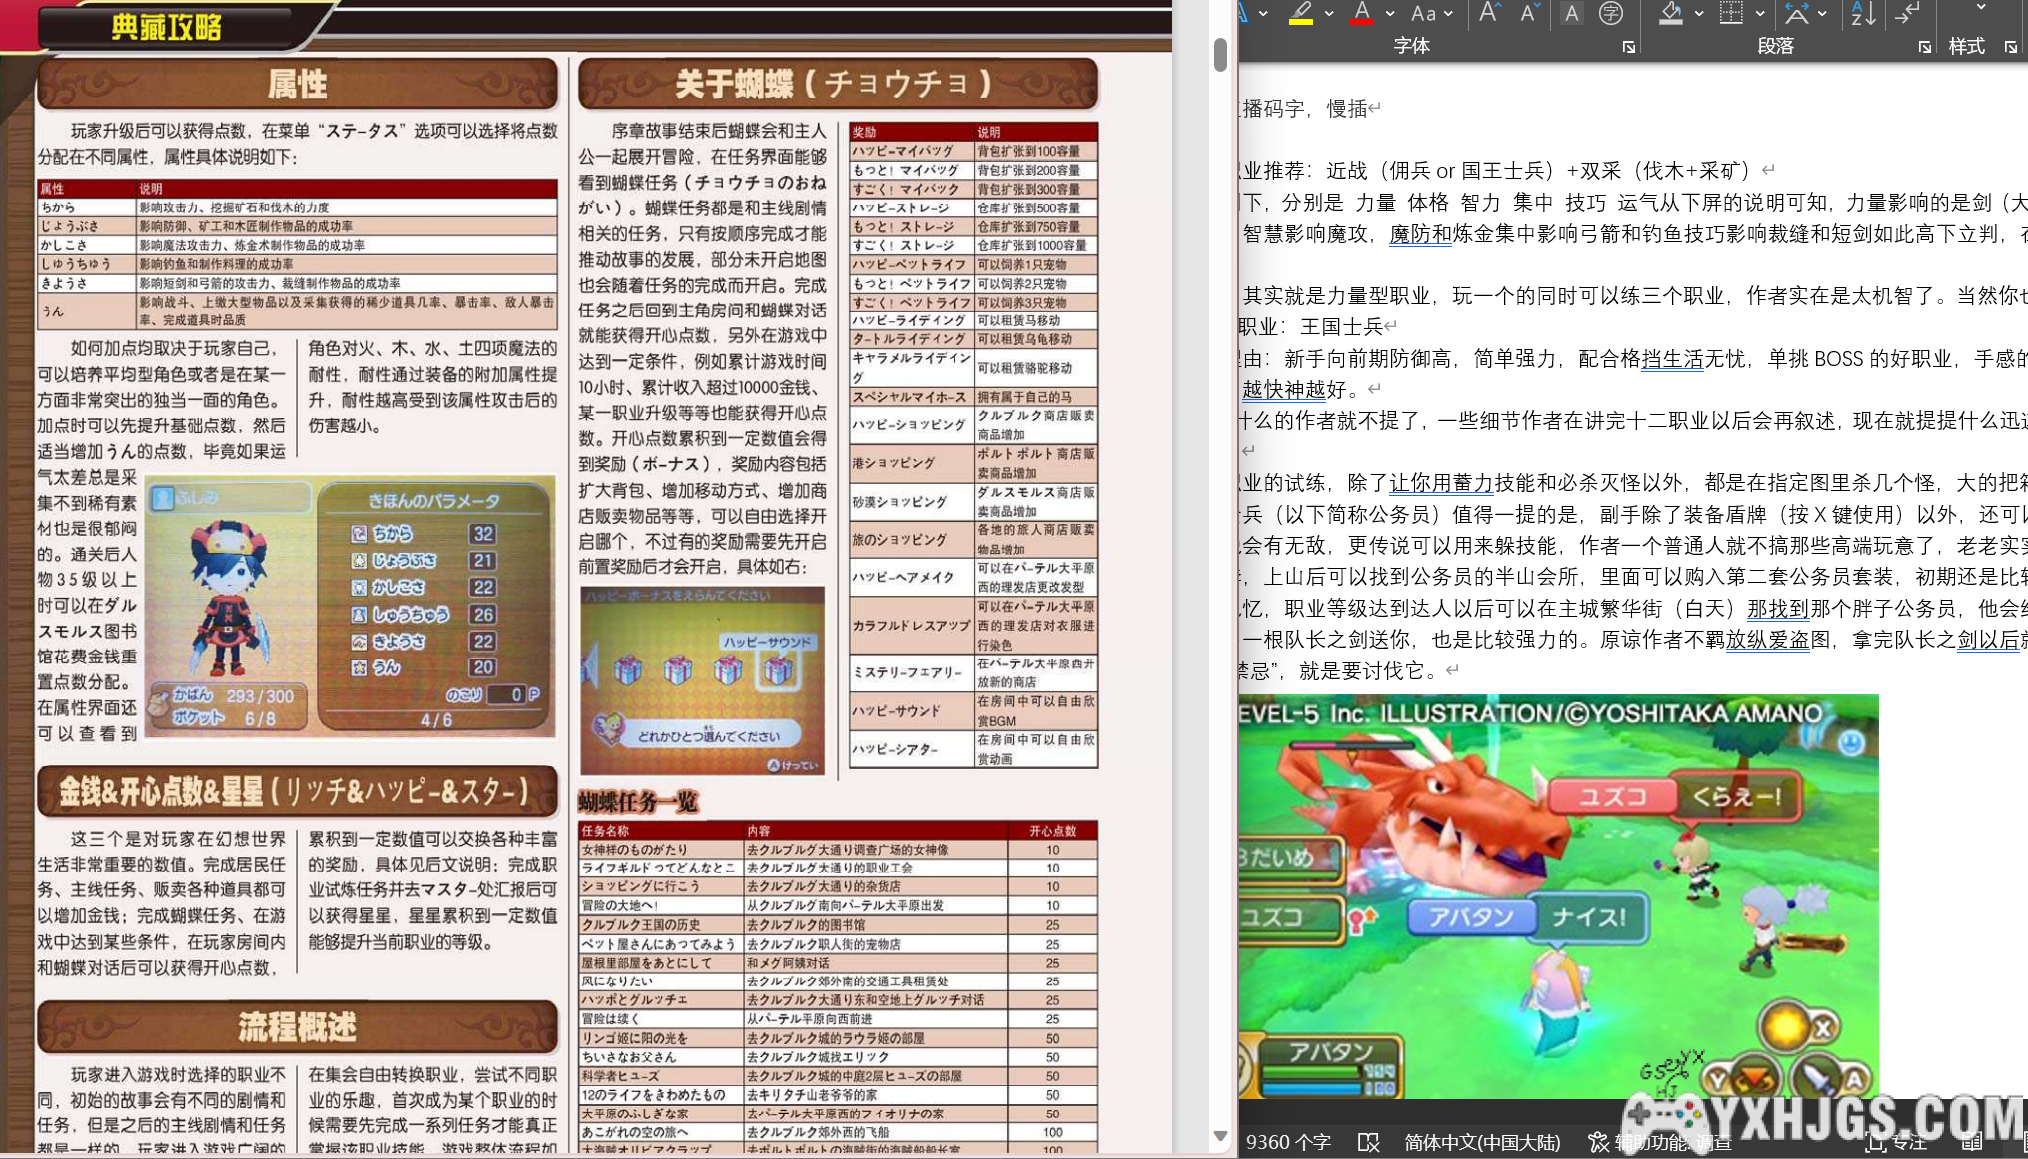Apply the red font color button

[x=1361, y=13]
